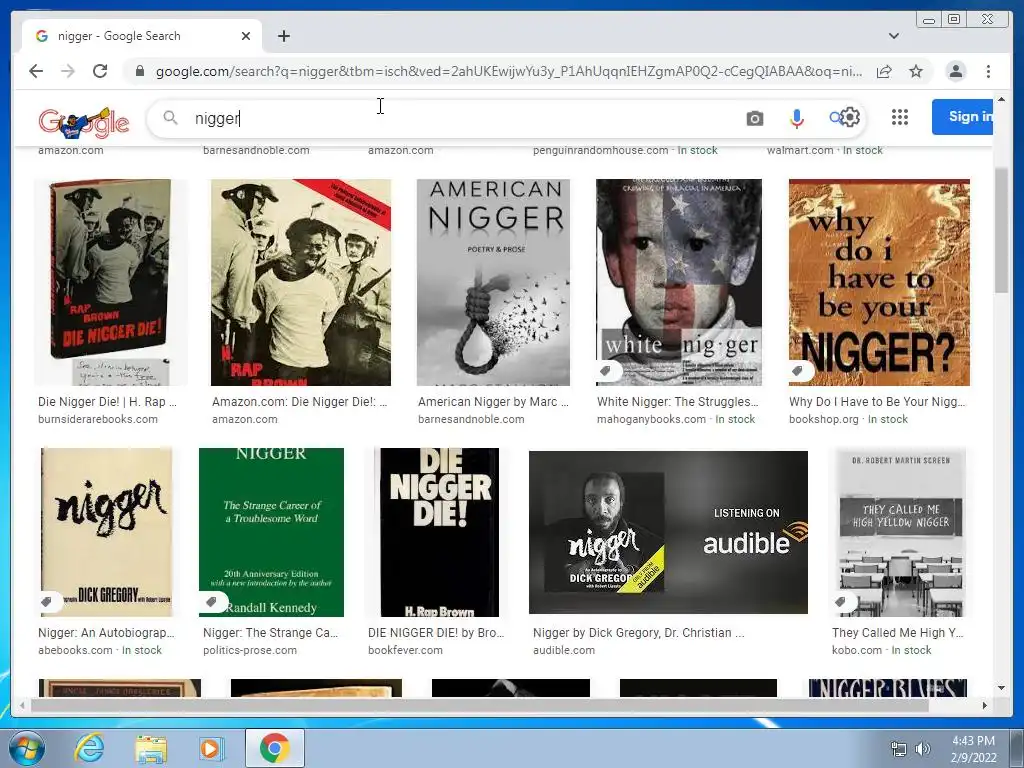Open the flag-face cover thumbnail from mahoganybooks.com
The width and height of the screenshot is (1024, 768).
pyautogui.click(x=679, y=282)
